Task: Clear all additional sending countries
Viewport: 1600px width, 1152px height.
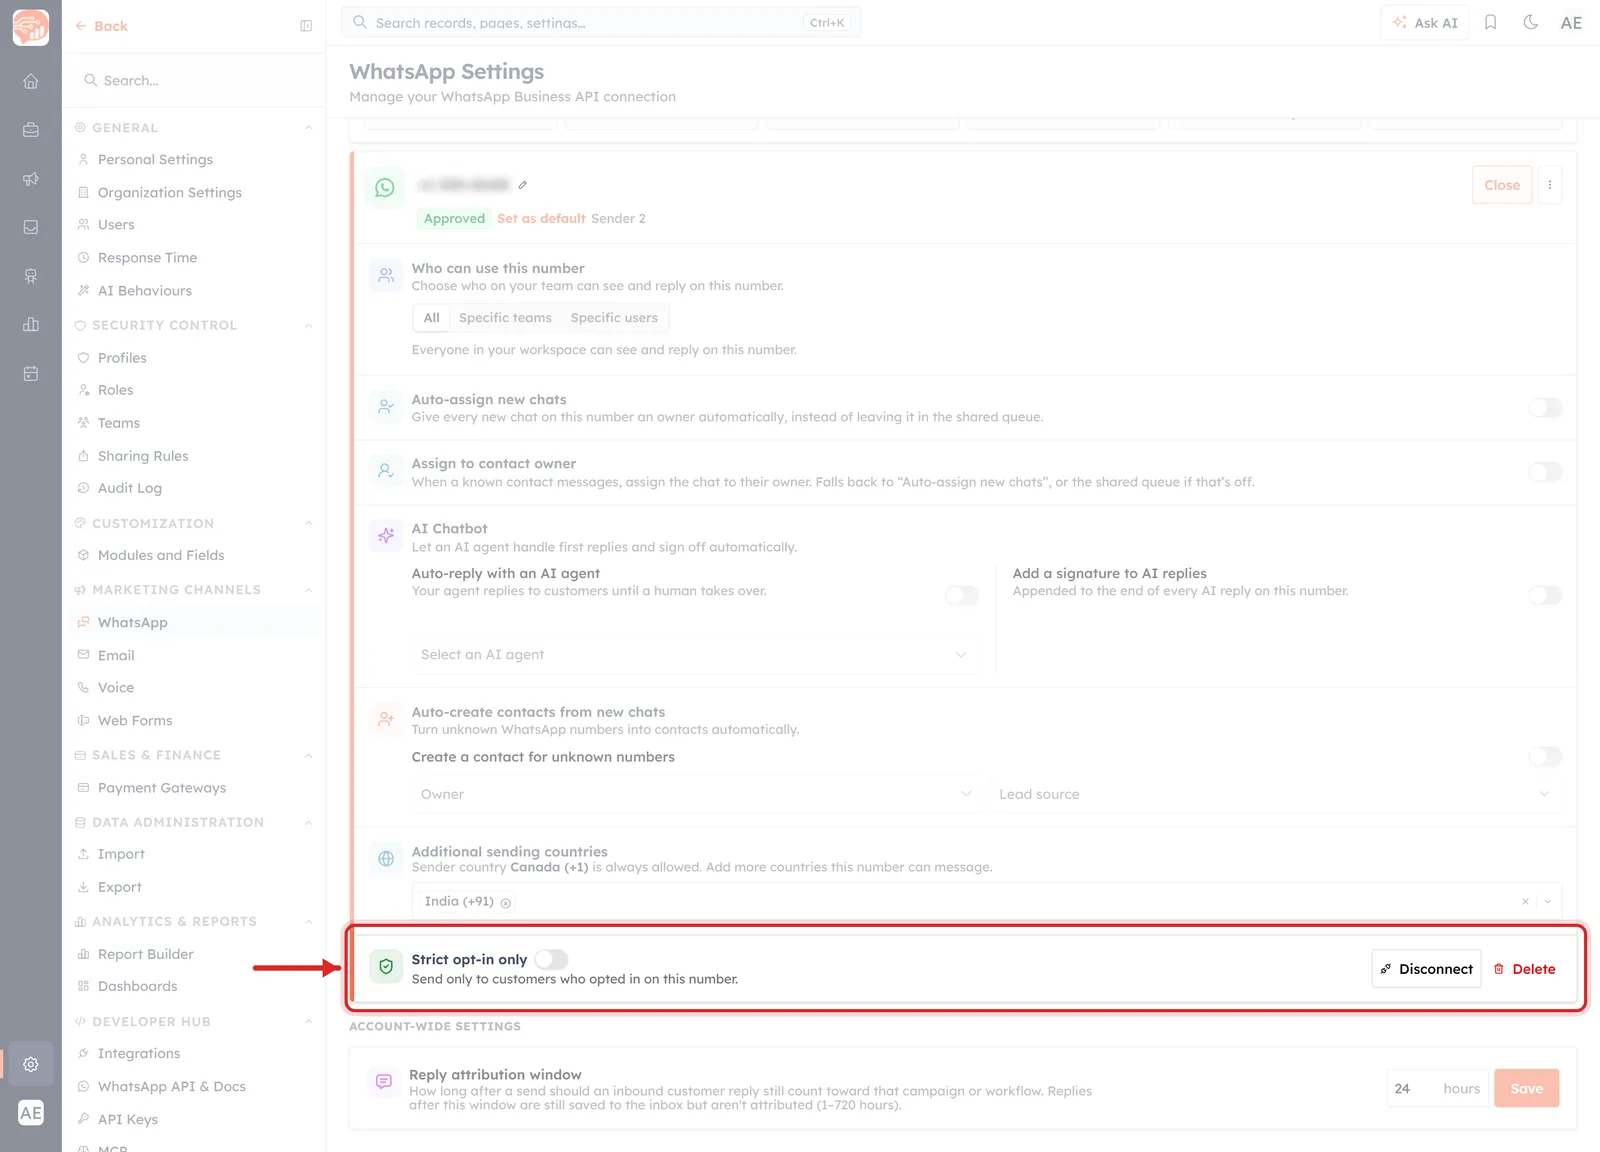Action: point(1525,901)
